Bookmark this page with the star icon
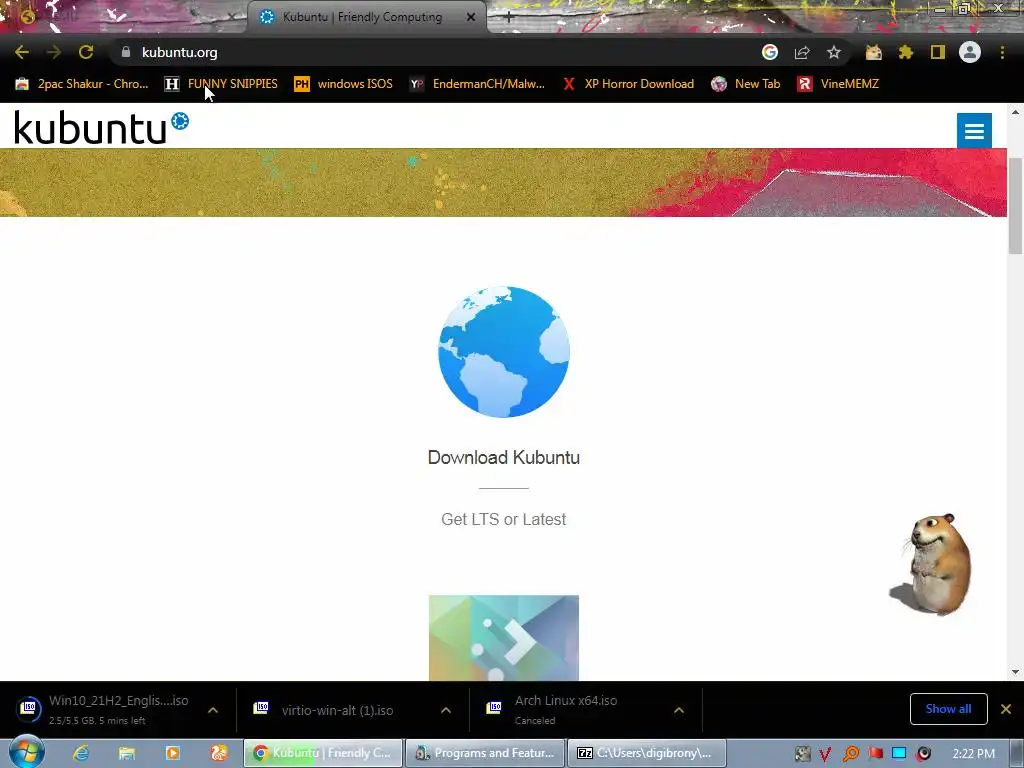This screenshot has height=768, width=1024. (x=834, y=52)
